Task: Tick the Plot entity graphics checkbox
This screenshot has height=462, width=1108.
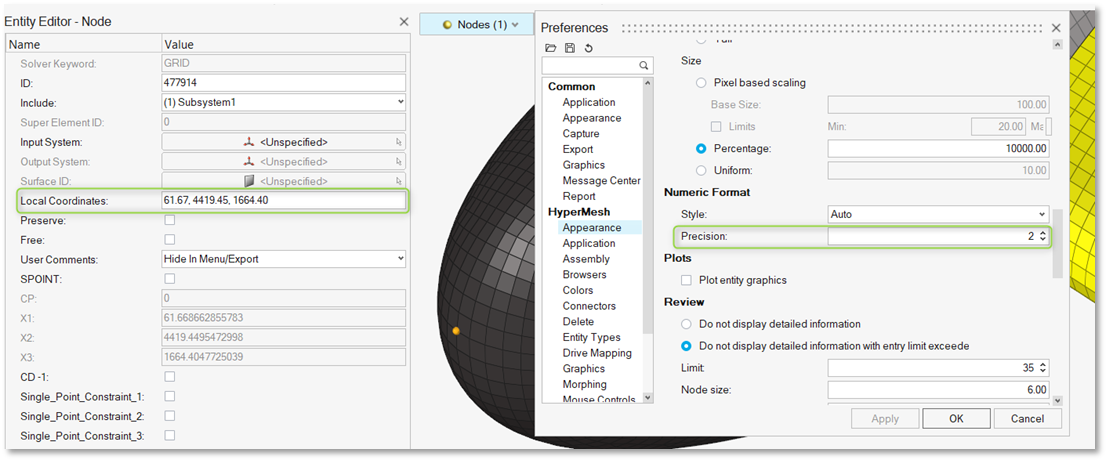Action: [x=686, y=280]
